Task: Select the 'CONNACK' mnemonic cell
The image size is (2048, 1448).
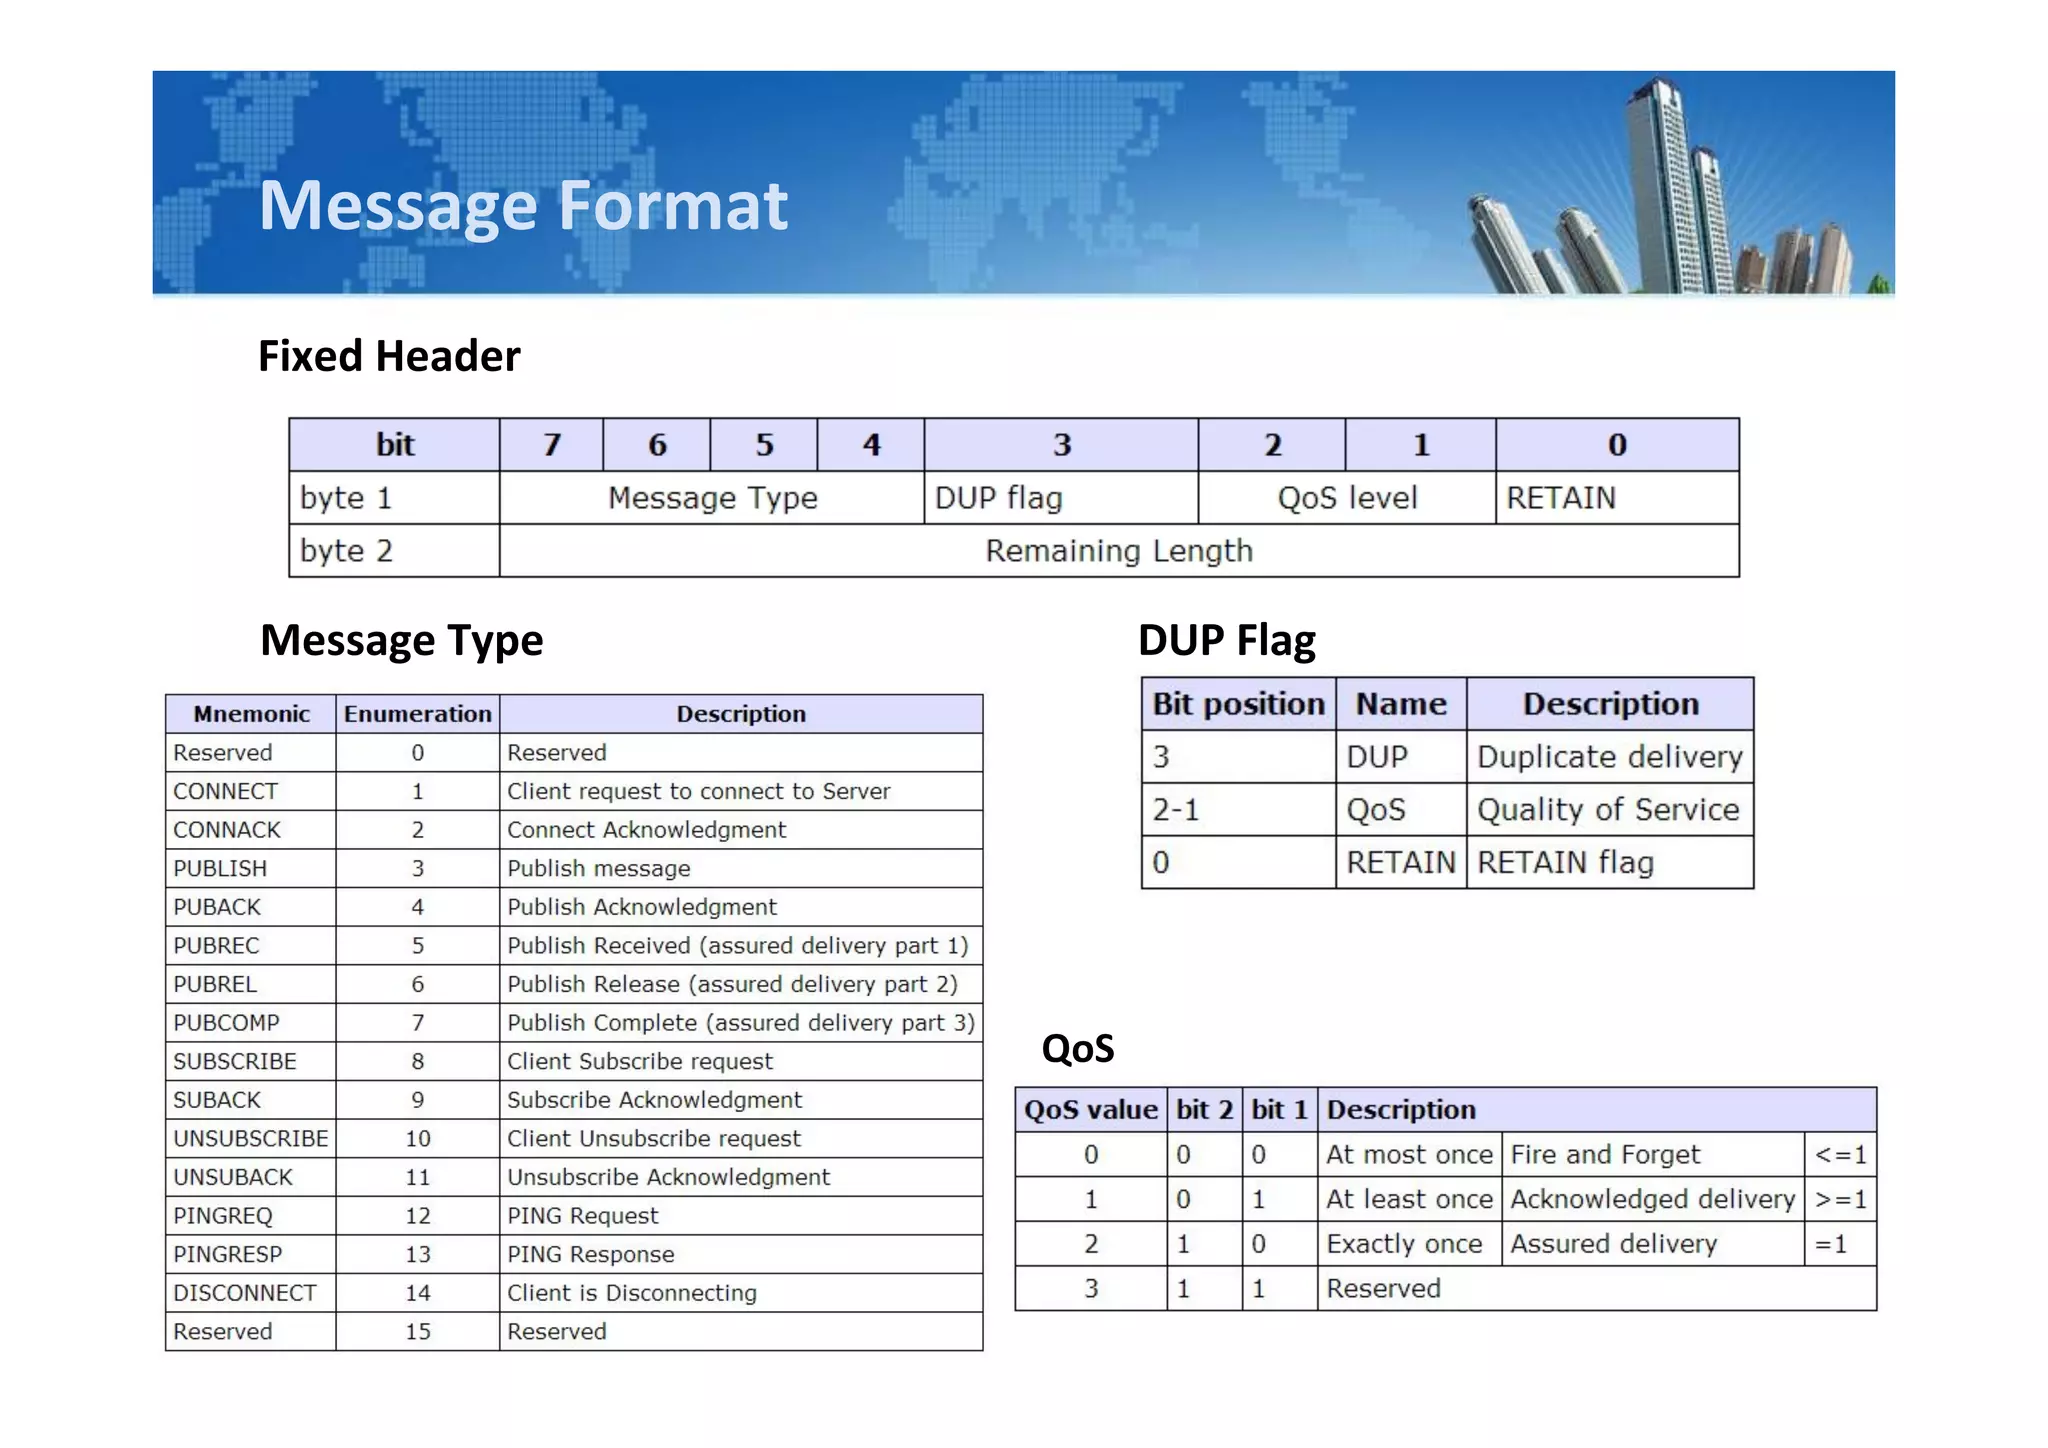Action: [x=251, y=830]
